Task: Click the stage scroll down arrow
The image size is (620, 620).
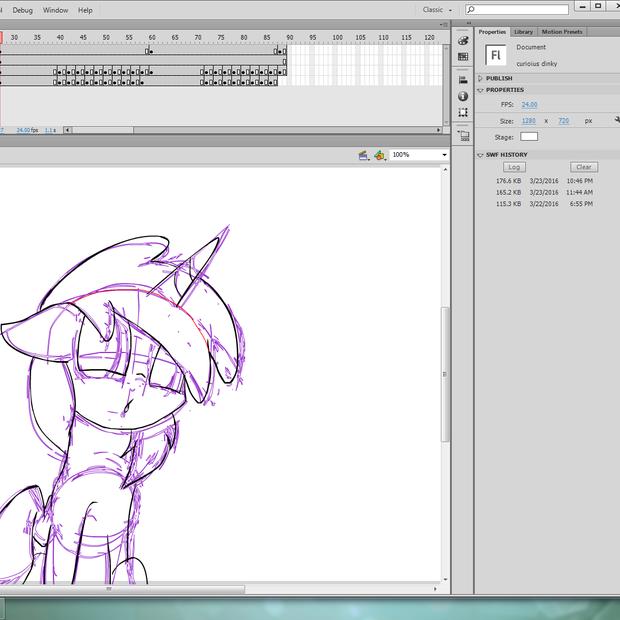Action: click(445, 580)
